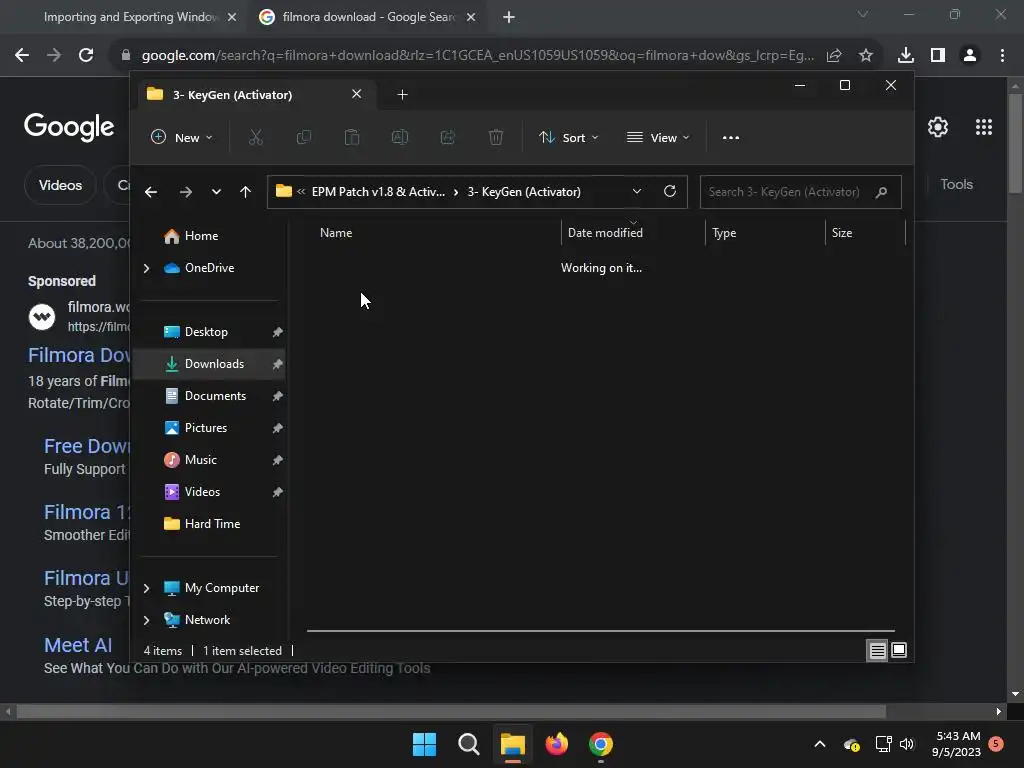The height and width of the screenshot is (768, 1024).
Task: Click Chrome's share page icon in address bar
Action: tap(833, 56)
